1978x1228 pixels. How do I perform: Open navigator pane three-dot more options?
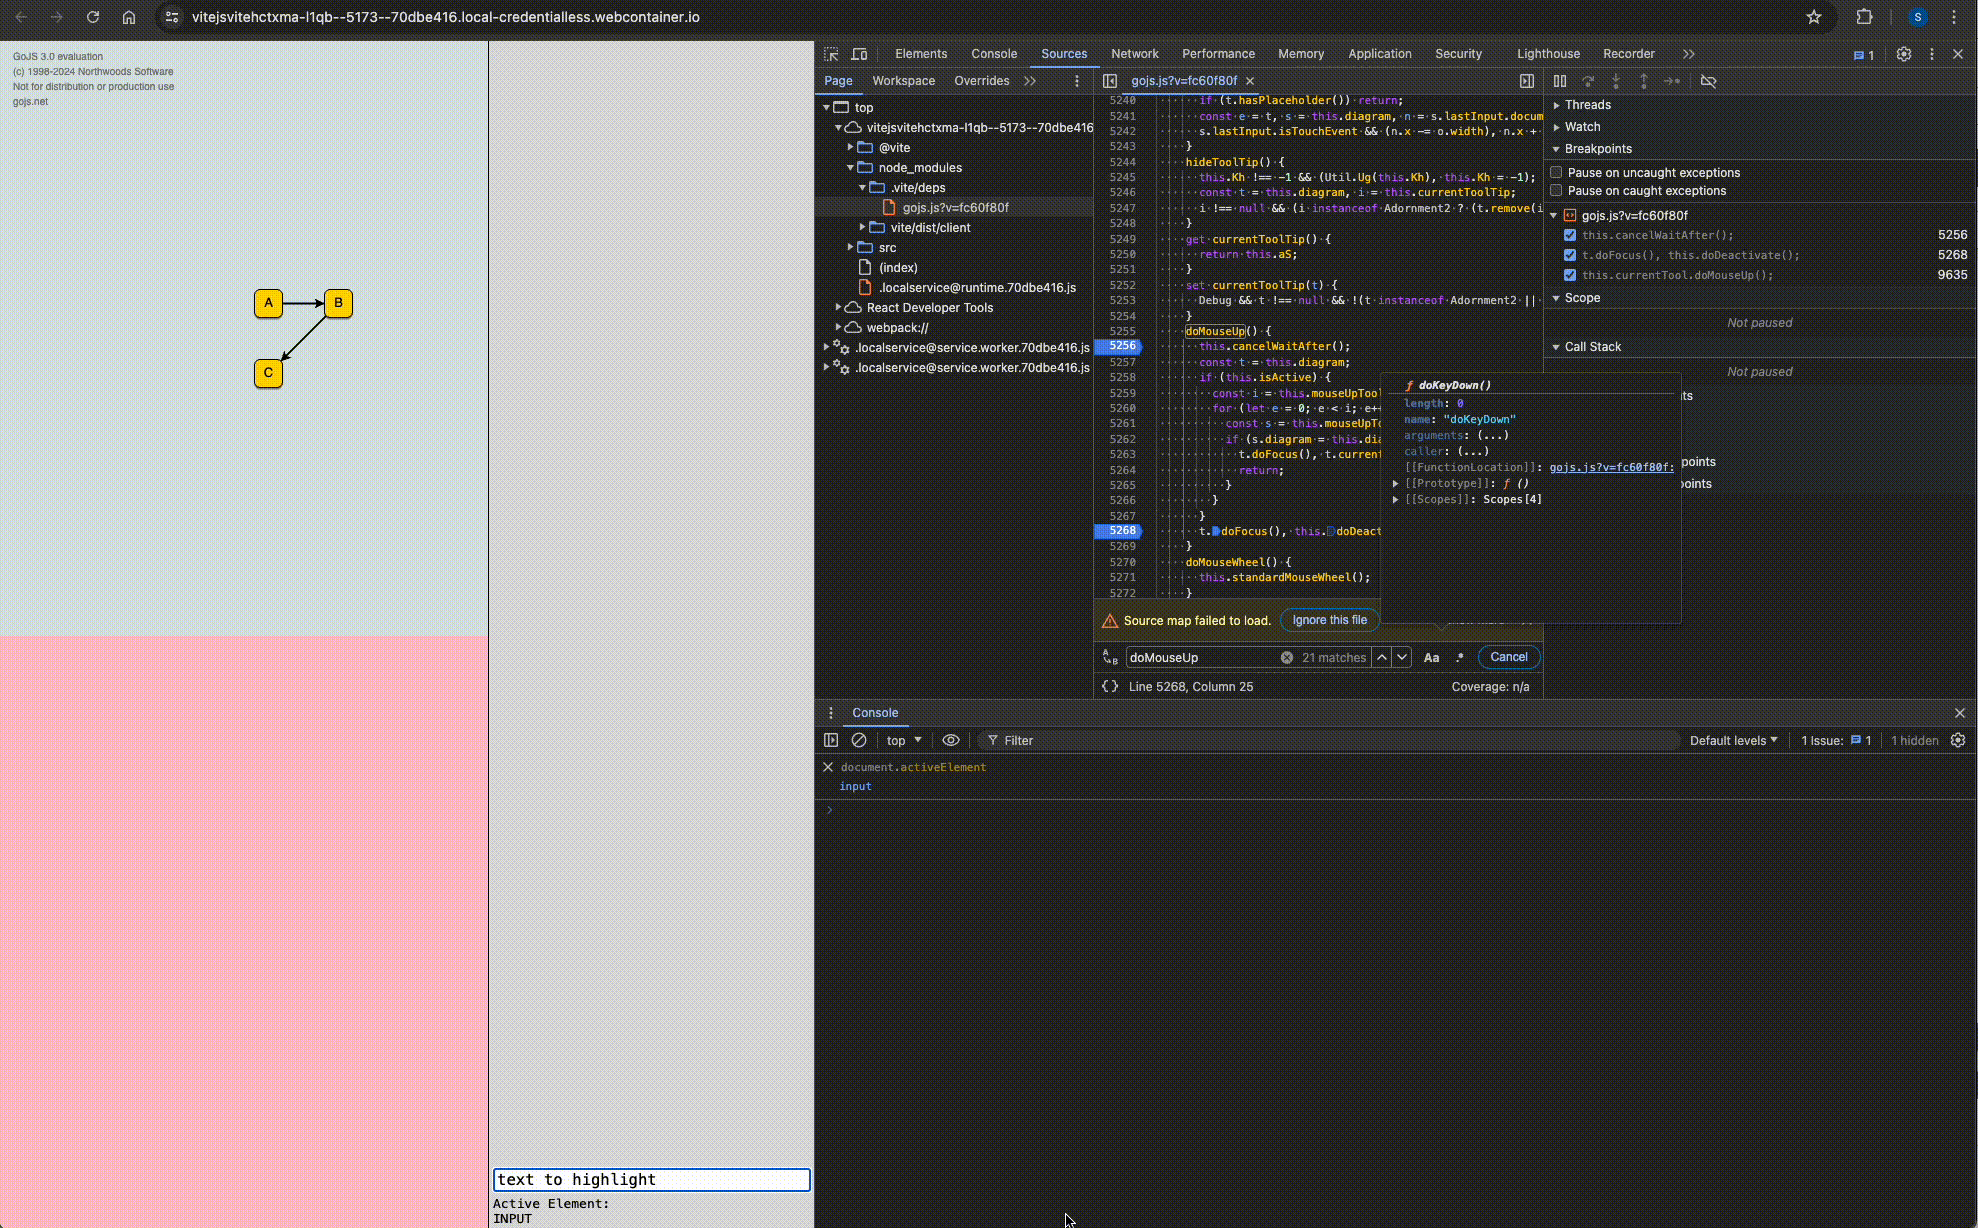1077,81
